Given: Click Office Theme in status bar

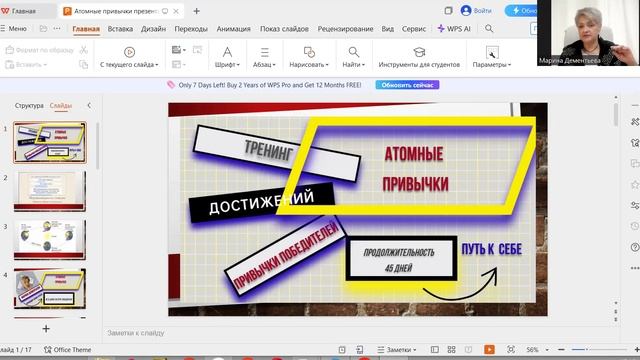Looking at the screenshot, I should (x=68, y=349).
